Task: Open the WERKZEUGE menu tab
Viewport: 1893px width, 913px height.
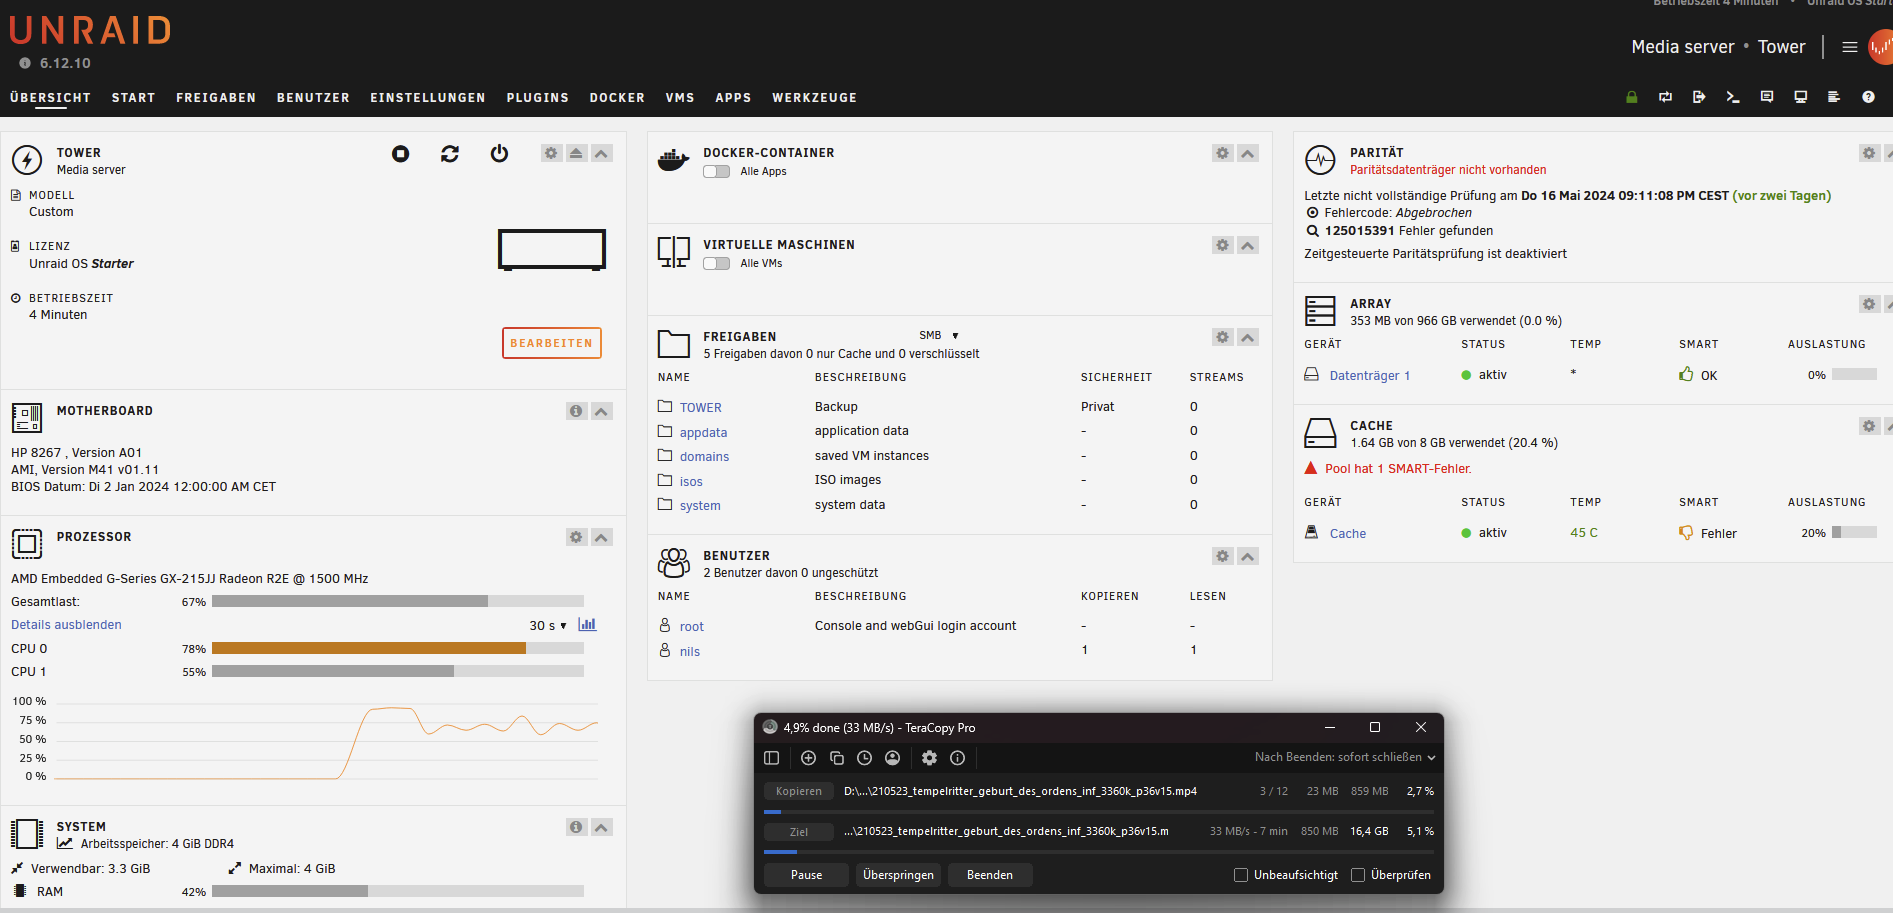Action: (x=814, y=98)
